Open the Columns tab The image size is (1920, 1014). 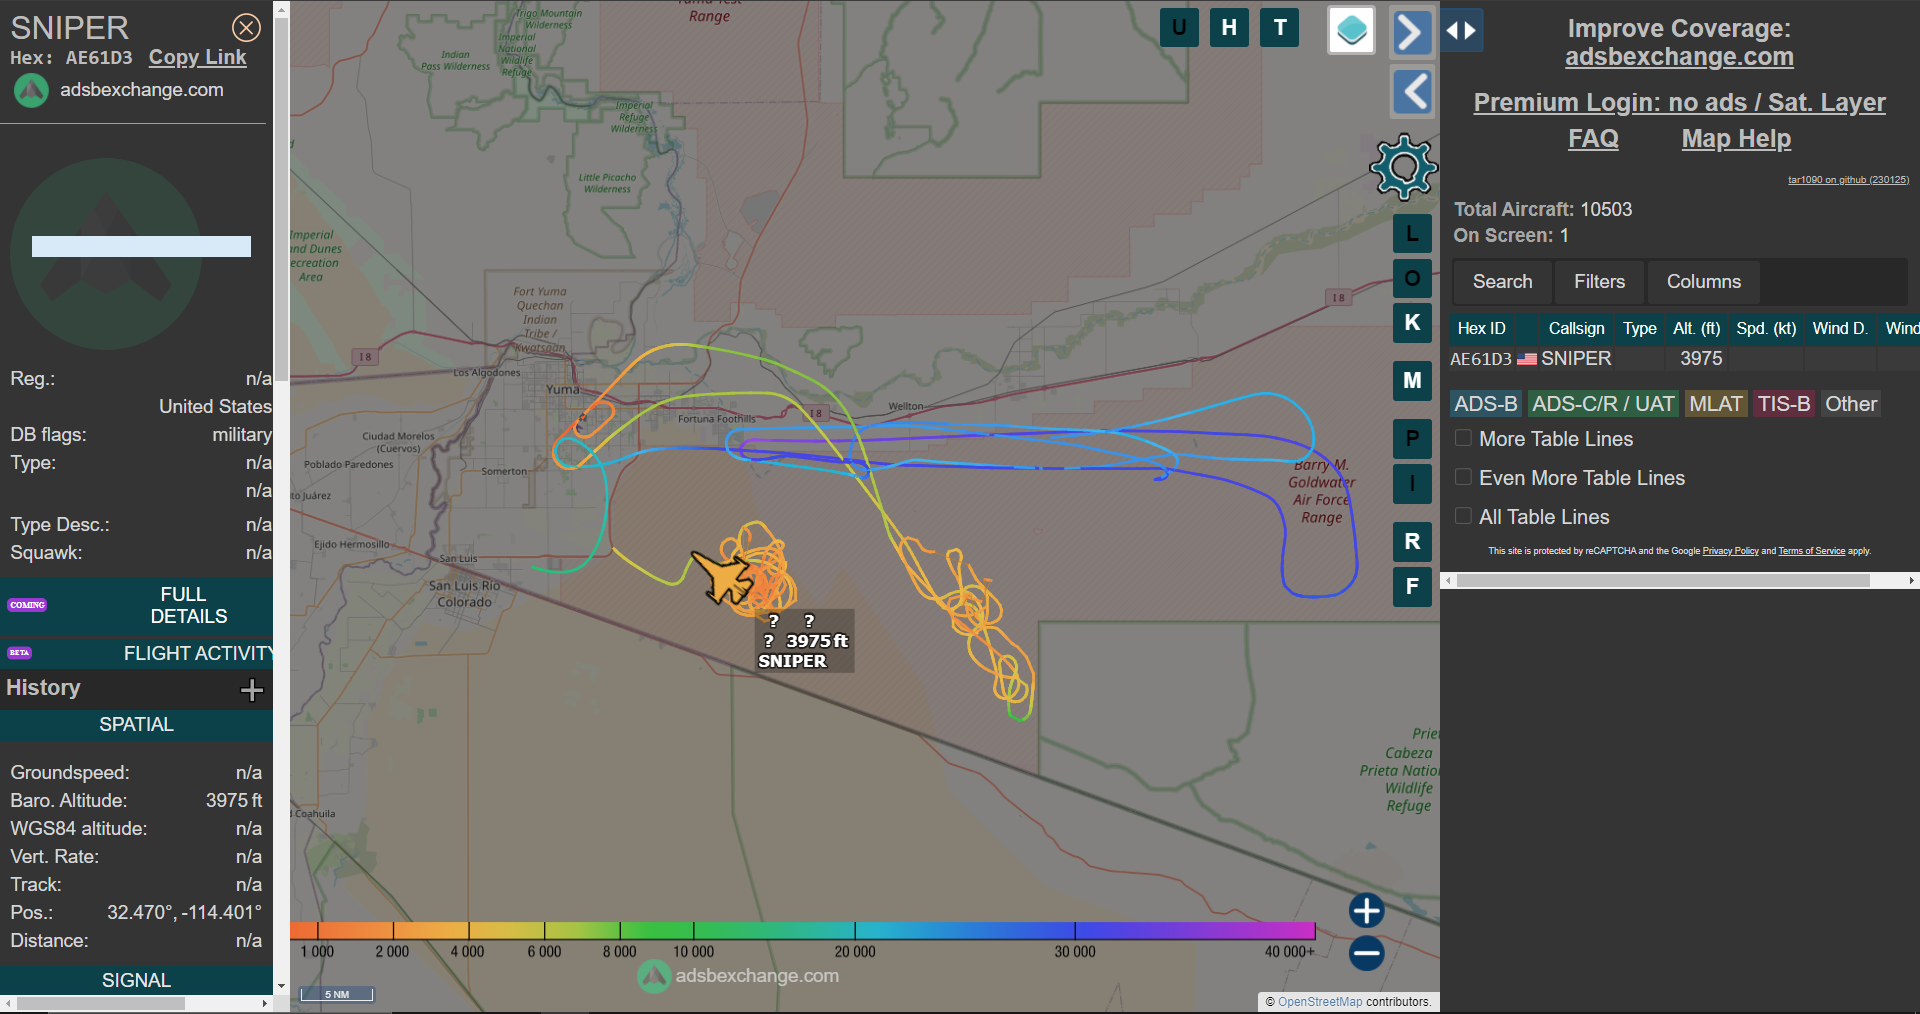(x=1704, y=282)
